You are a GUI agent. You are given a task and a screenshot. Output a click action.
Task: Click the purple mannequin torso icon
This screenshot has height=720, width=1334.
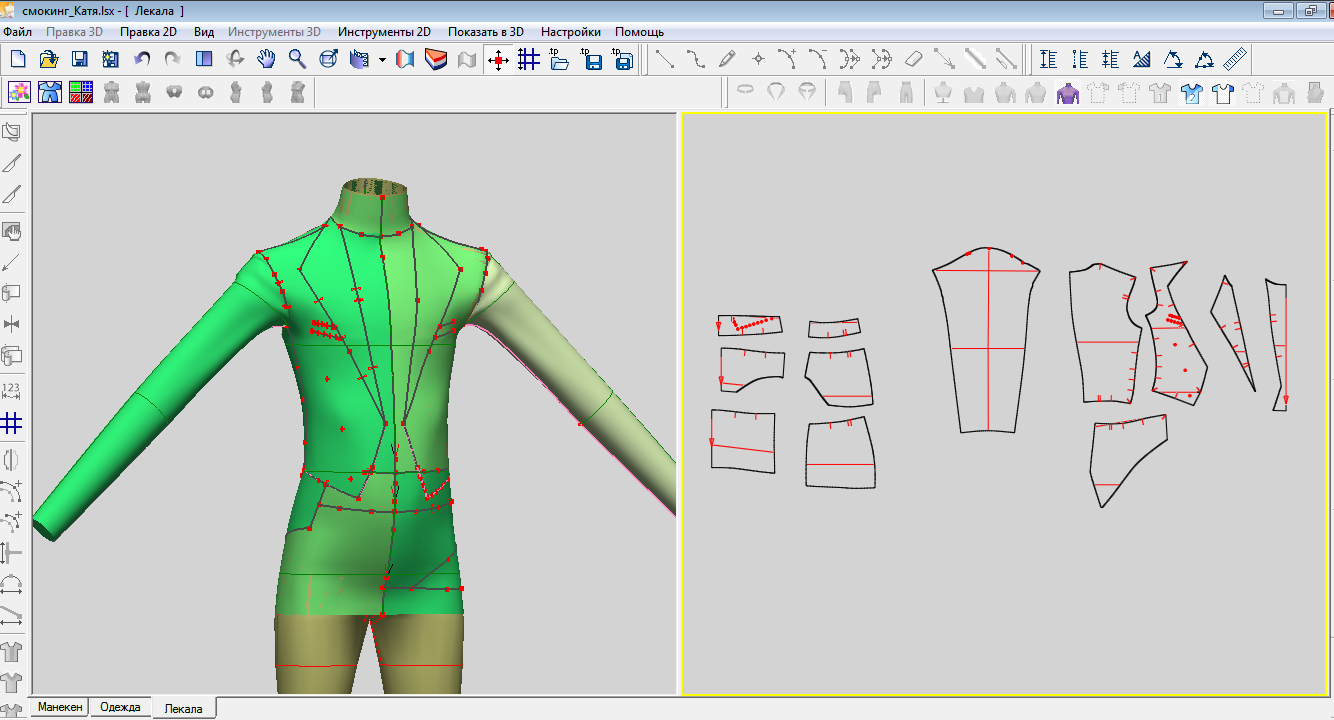tap(1067, 94)
